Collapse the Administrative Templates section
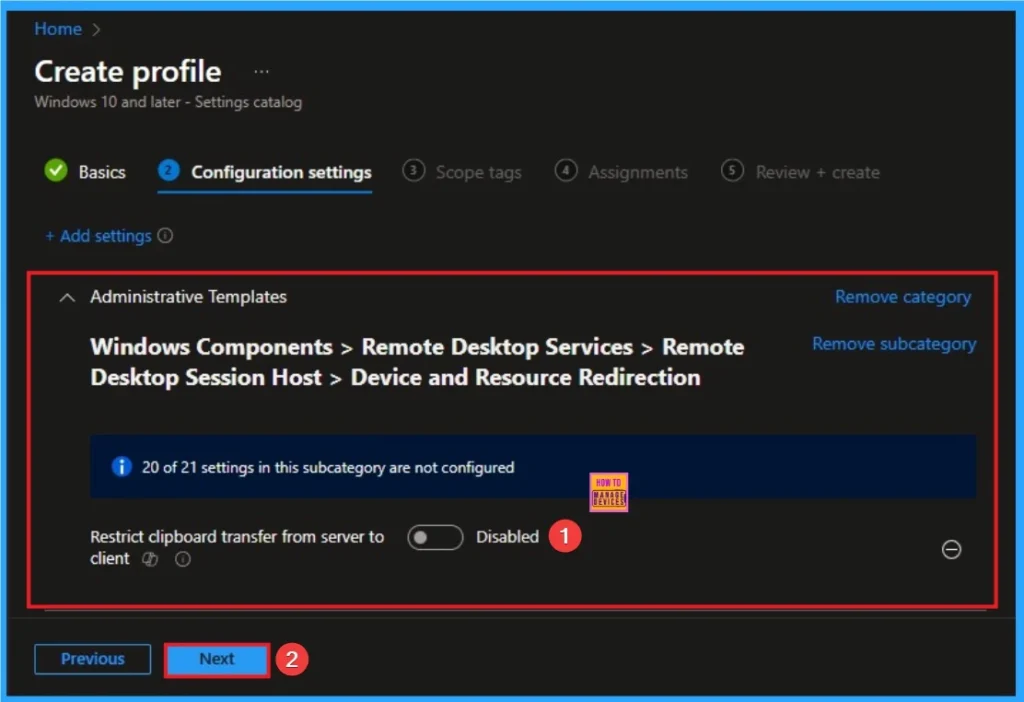 coord(67,297)
